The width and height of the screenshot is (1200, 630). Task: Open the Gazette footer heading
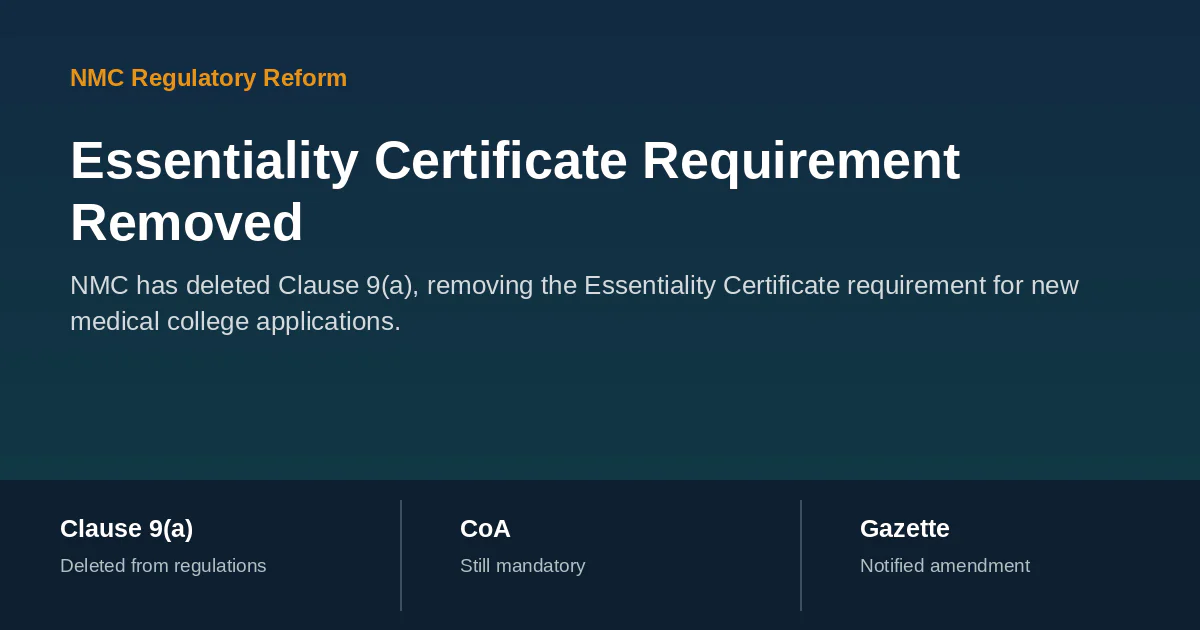[905, 529]
